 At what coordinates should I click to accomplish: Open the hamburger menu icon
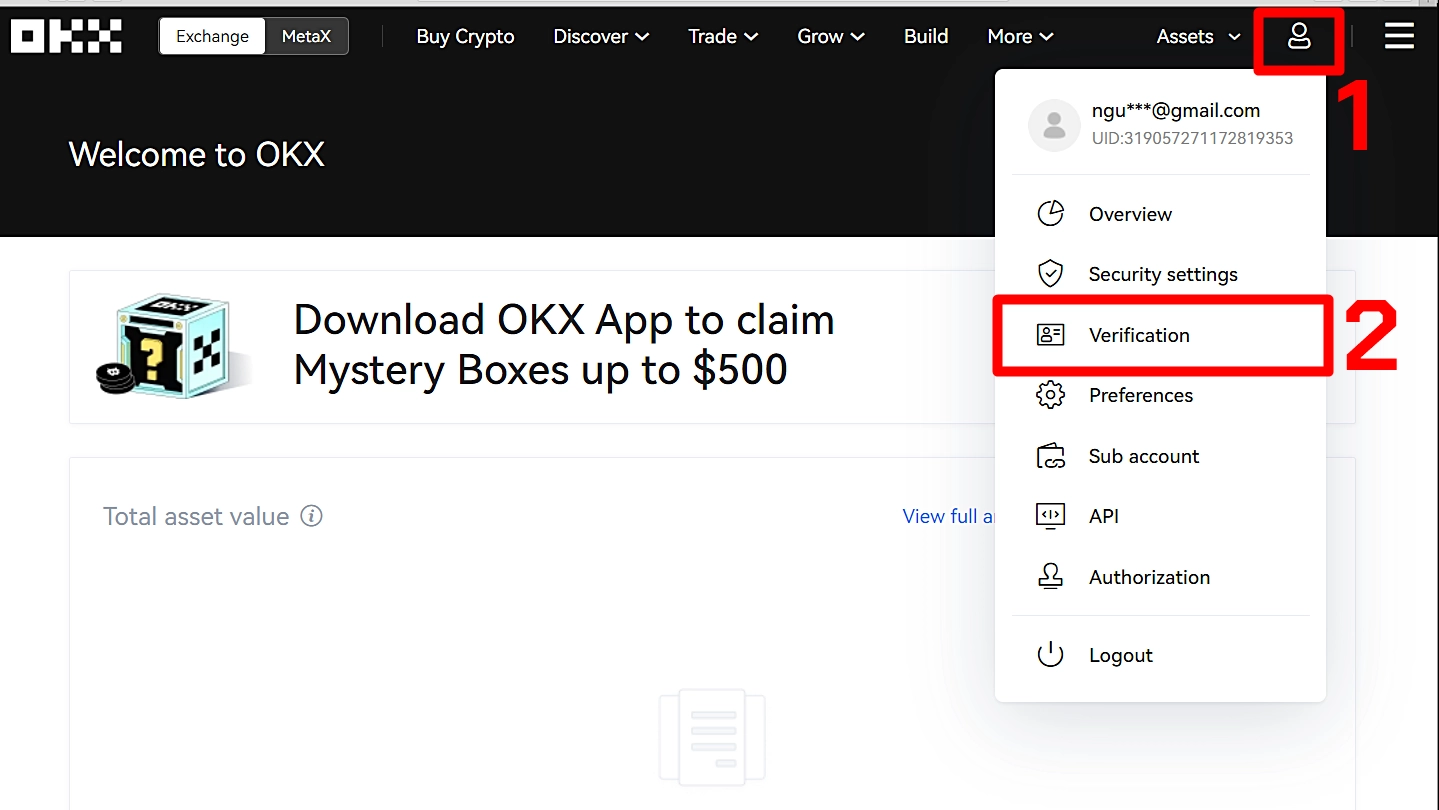pos(1399,37)
